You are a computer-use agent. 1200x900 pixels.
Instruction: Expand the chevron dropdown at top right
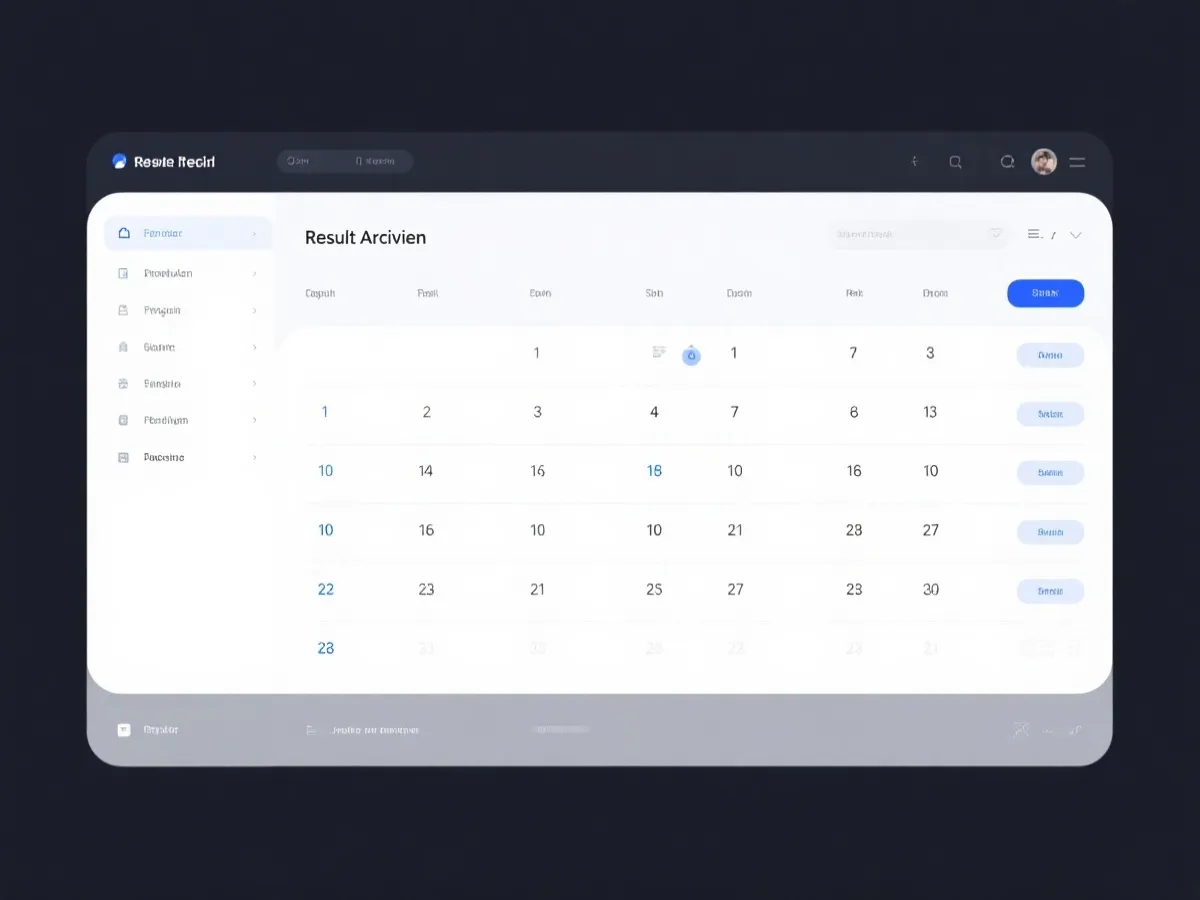pos(1076,235)
